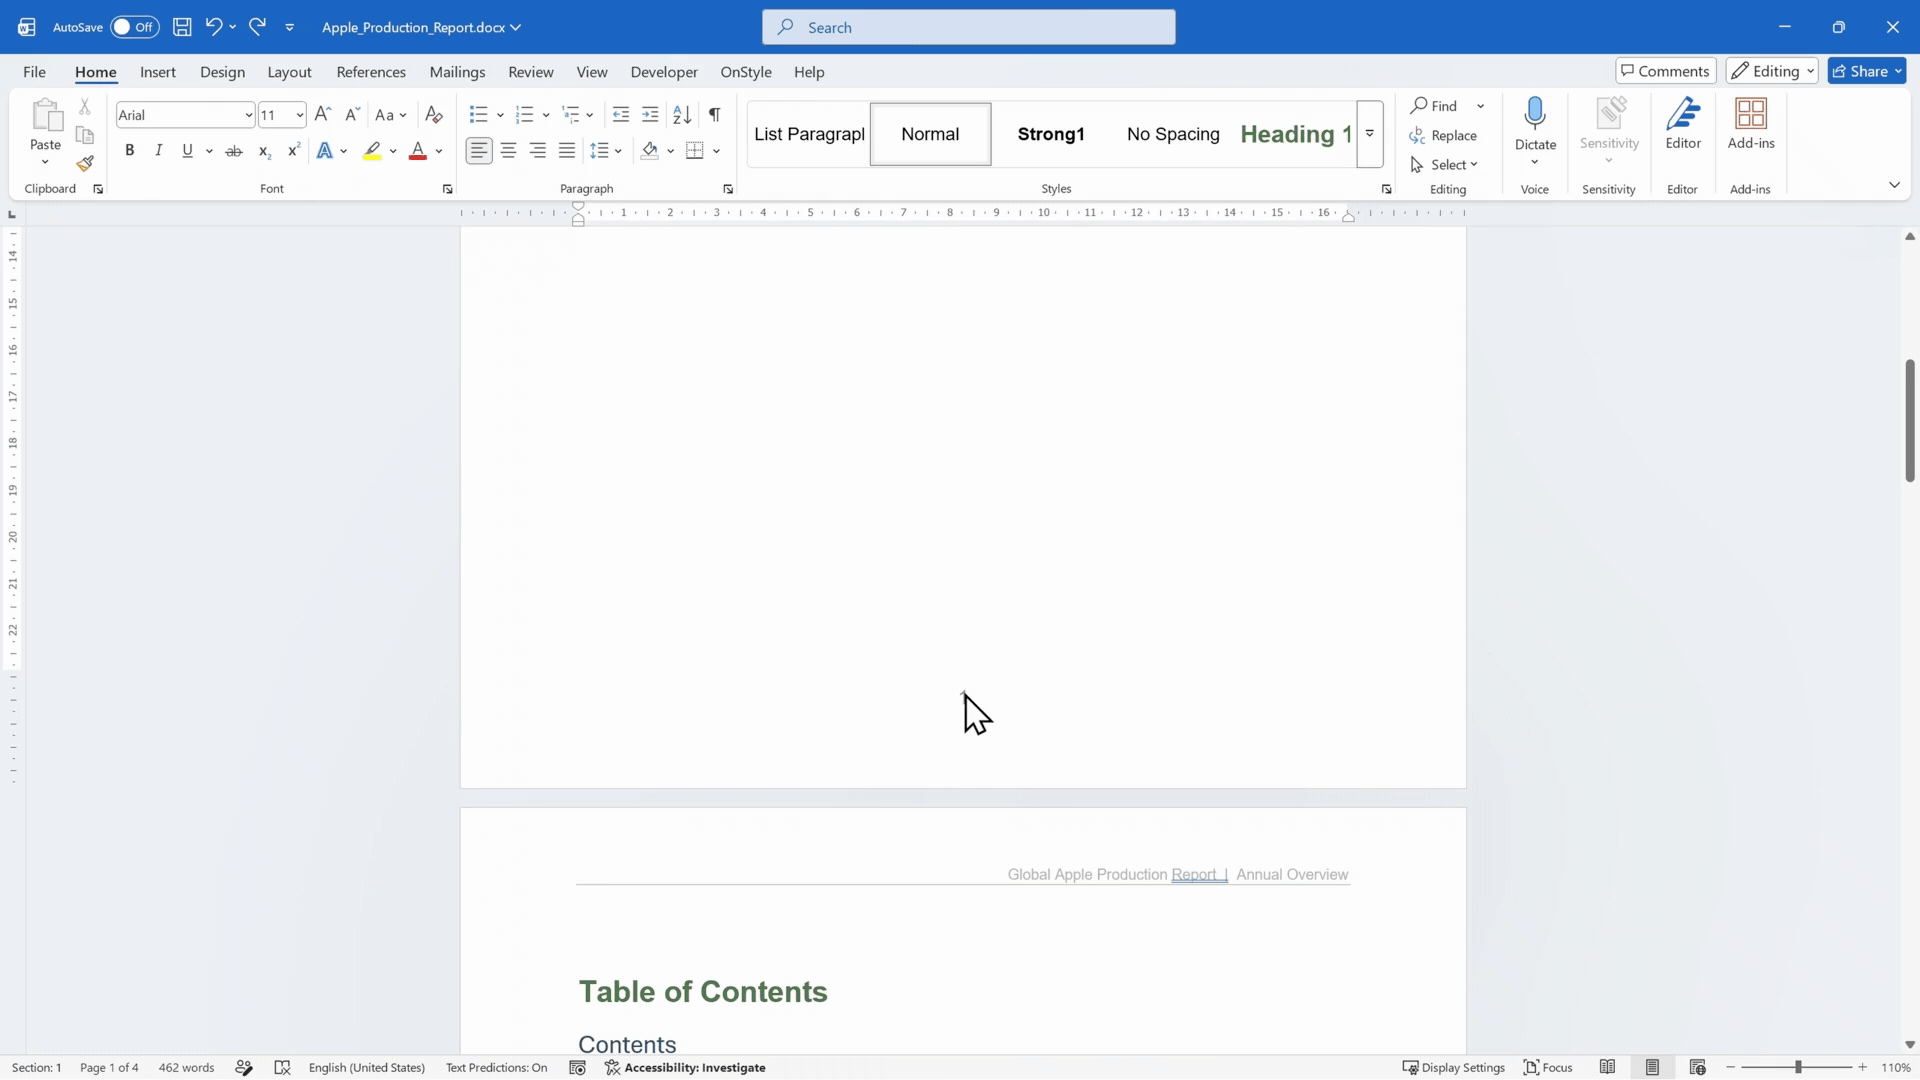1920x1080 pixels.
Task: Sort paragraphs alphabetically
Action: 682,115
